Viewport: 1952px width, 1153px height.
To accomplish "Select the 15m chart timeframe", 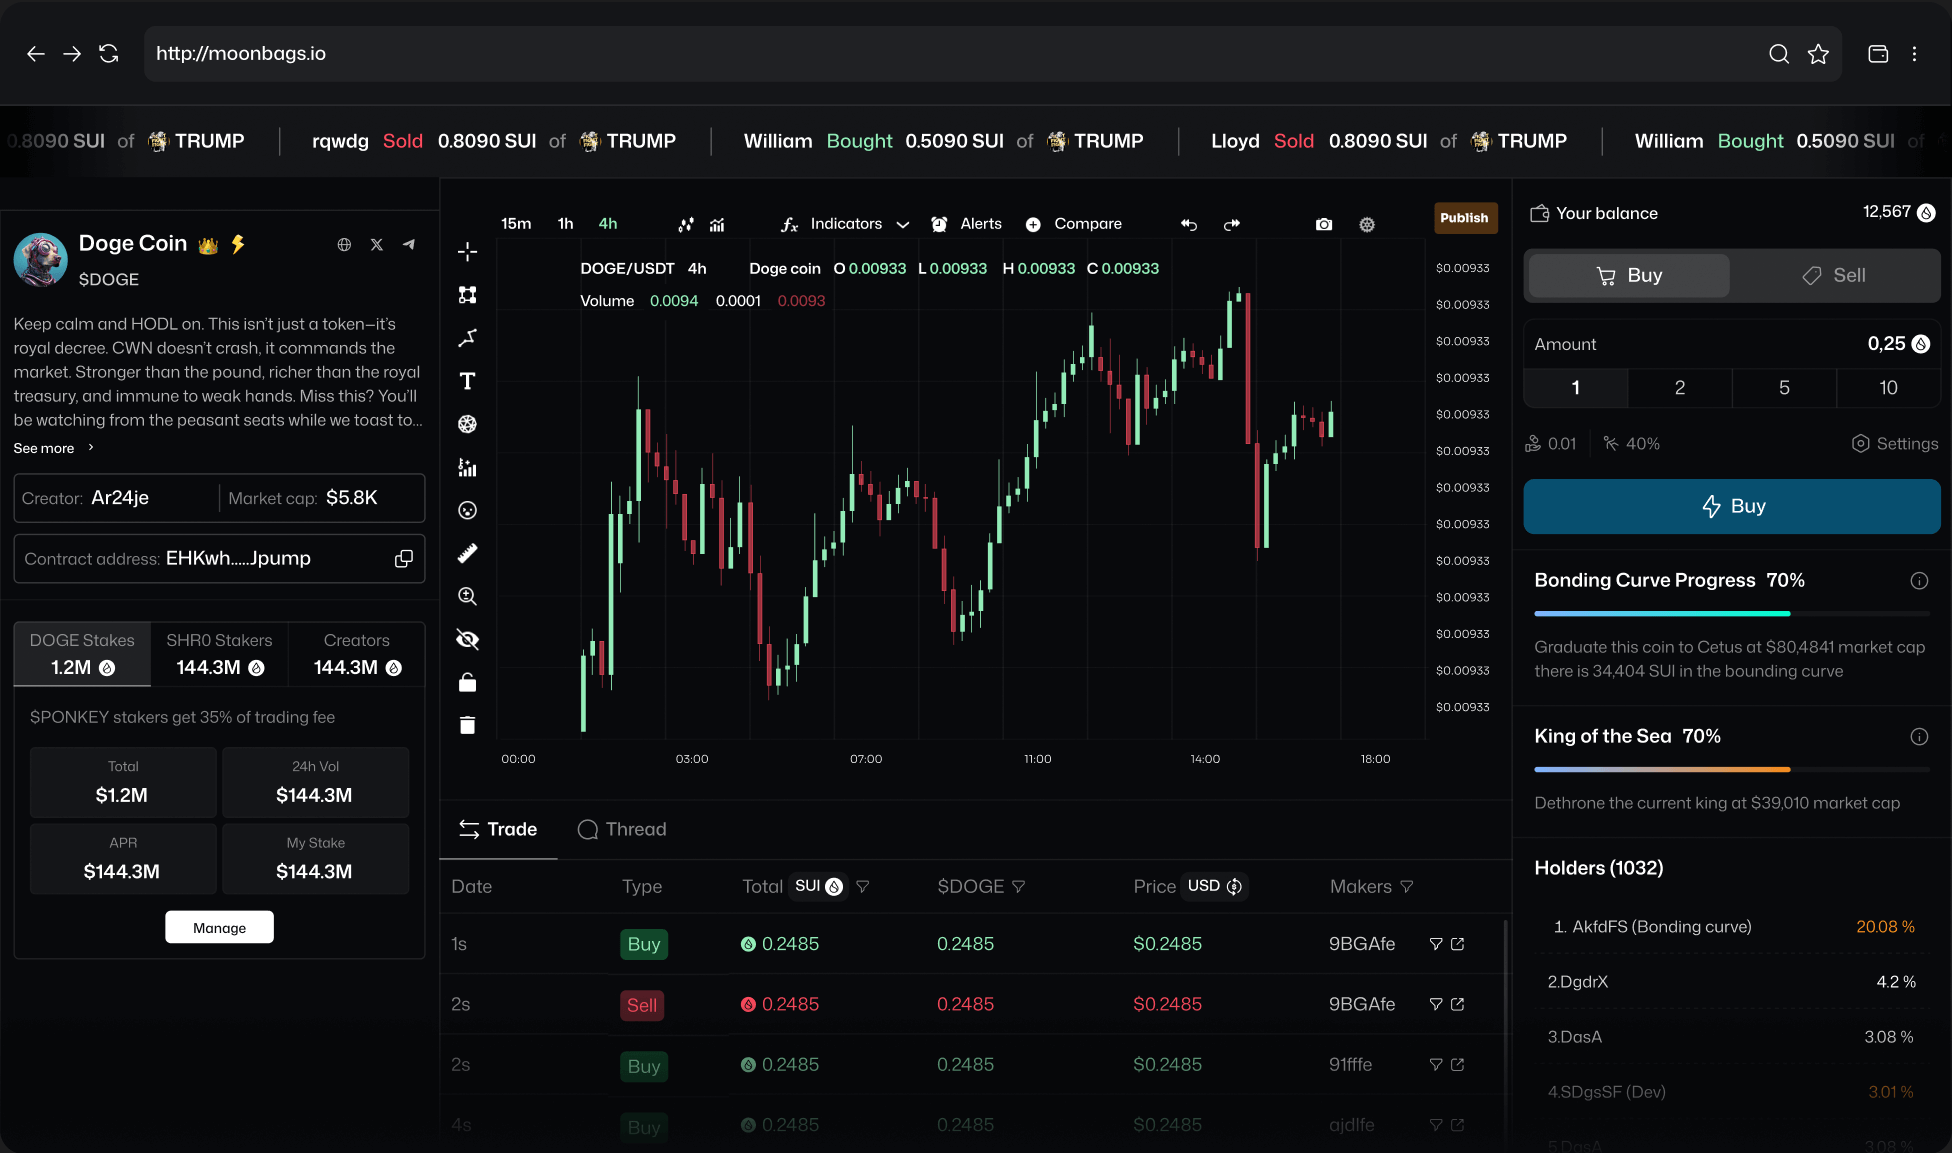I will point(516,224).
